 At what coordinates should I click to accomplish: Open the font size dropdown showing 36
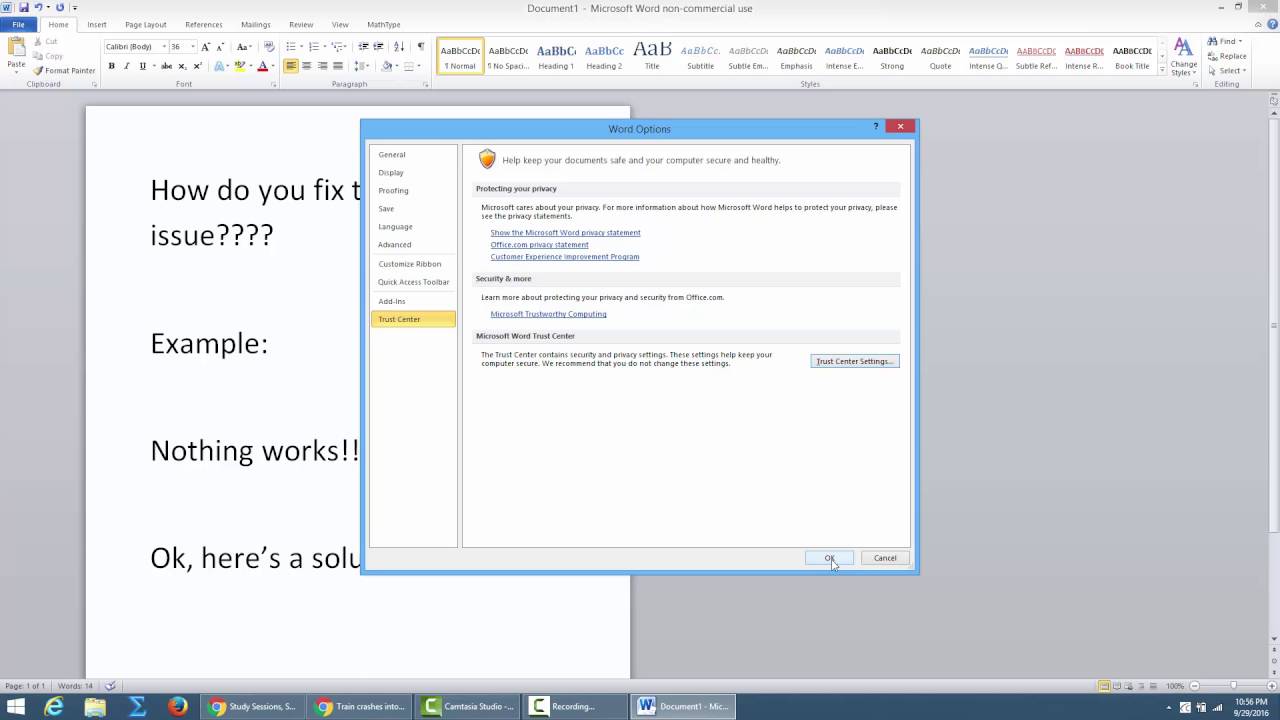(192, 47)
